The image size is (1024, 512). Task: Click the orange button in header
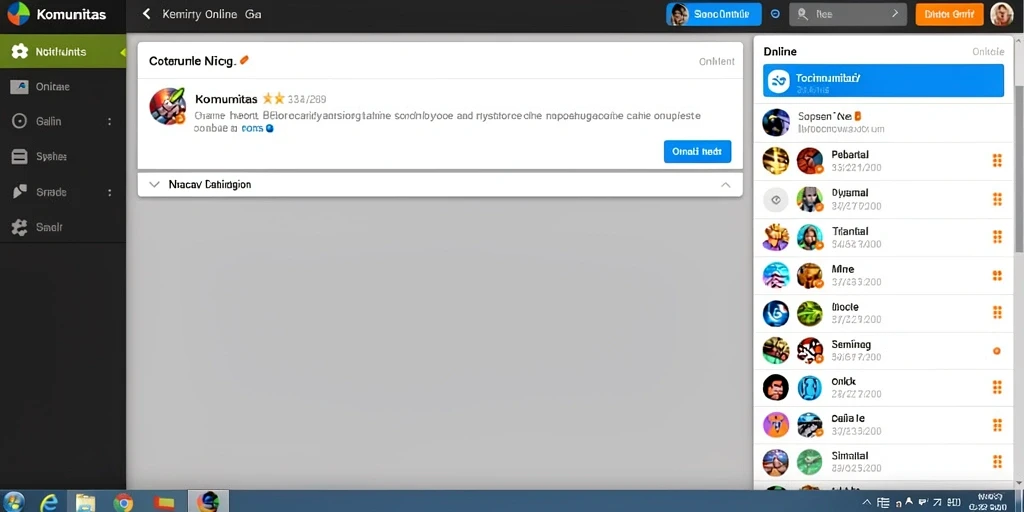pyautogui.click(x=949, y=14)
